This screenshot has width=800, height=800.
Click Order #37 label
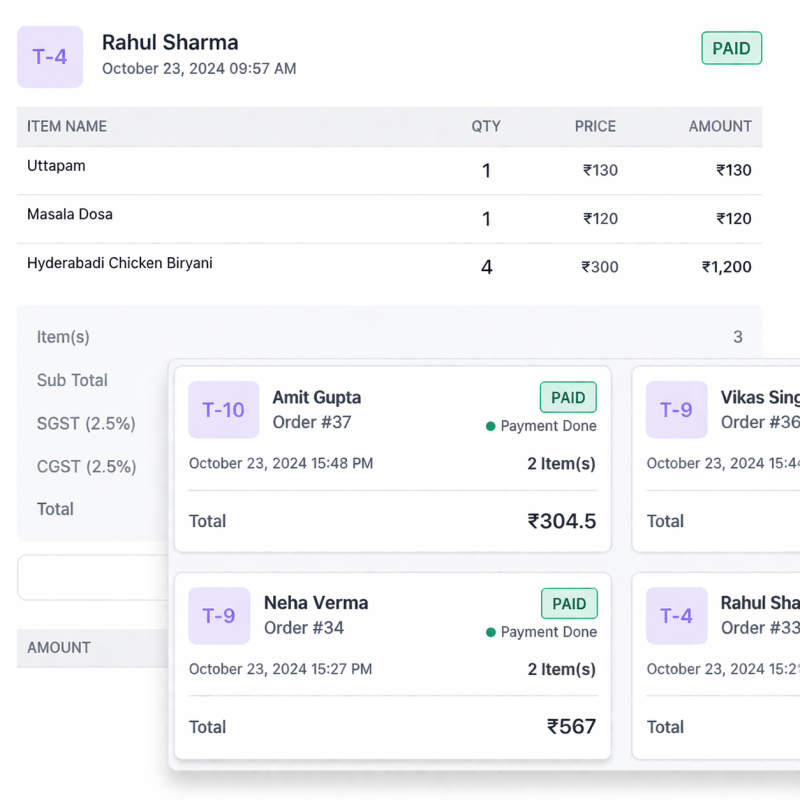(312, 422)
